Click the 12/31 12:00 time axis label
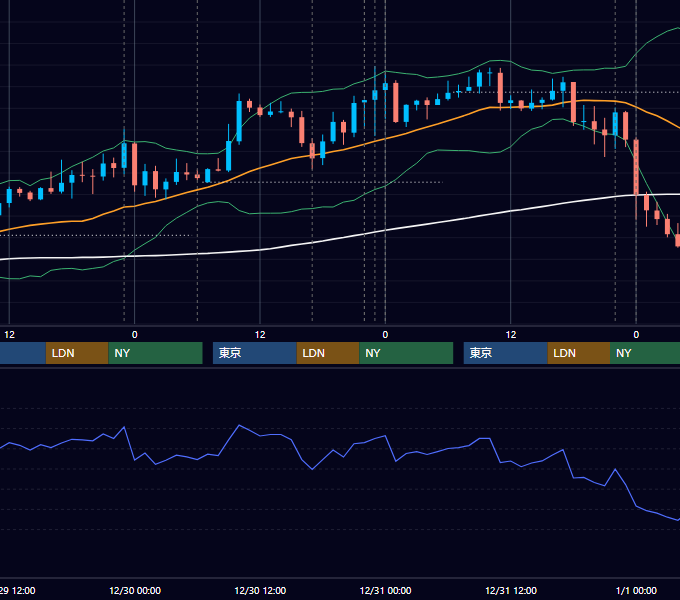This screenshot has height=600, width=680. [x=511, y=590]
